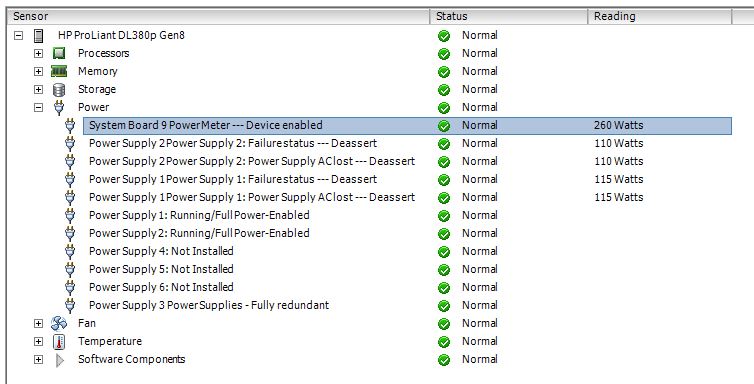Click the Software Components triangle icon
Screen dimensions: 754x384
click(60, 360)
